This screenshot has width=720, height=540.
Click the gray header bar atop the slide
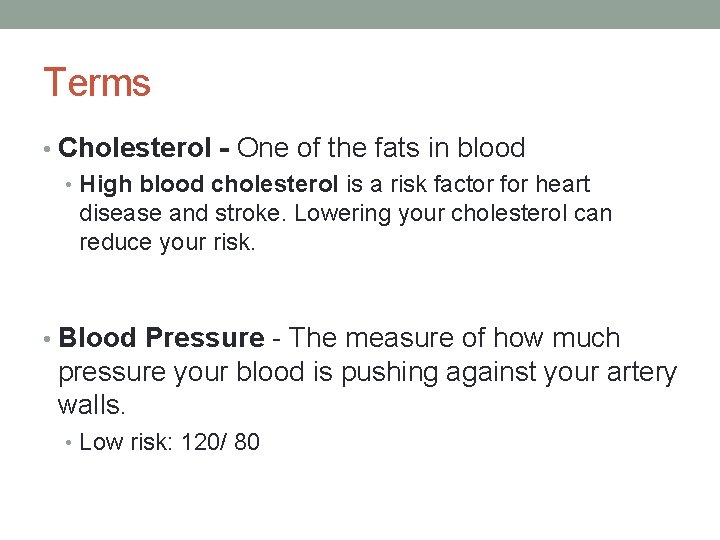(360, 14)
